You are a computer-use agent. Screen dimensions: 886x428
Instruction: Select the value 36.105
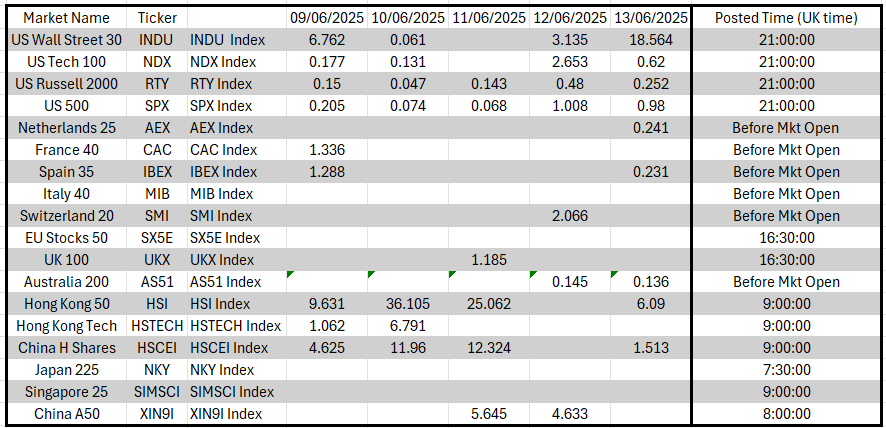pyautogui.click(x=408, y=304)
